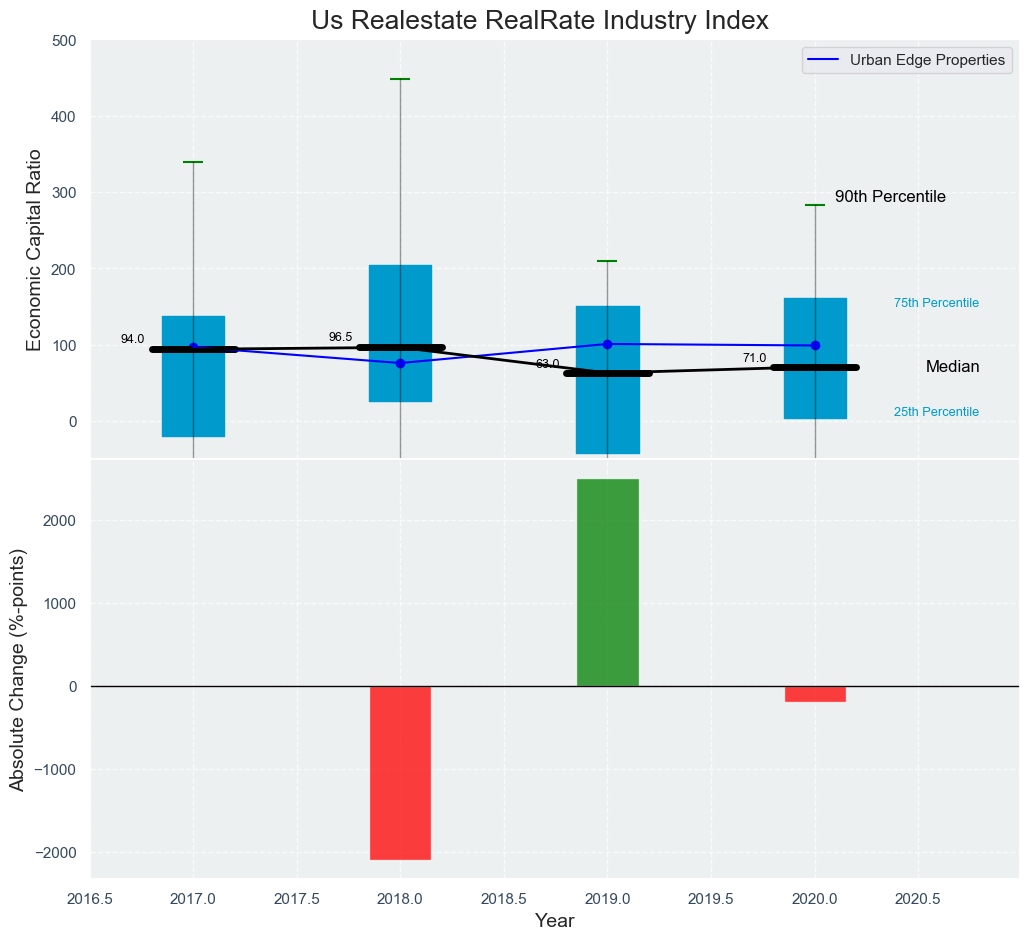The height and width of the screenshot is (940, 1029).
Task: Select the green 2019 absolute change bar
Action: (x=607, y=582)
